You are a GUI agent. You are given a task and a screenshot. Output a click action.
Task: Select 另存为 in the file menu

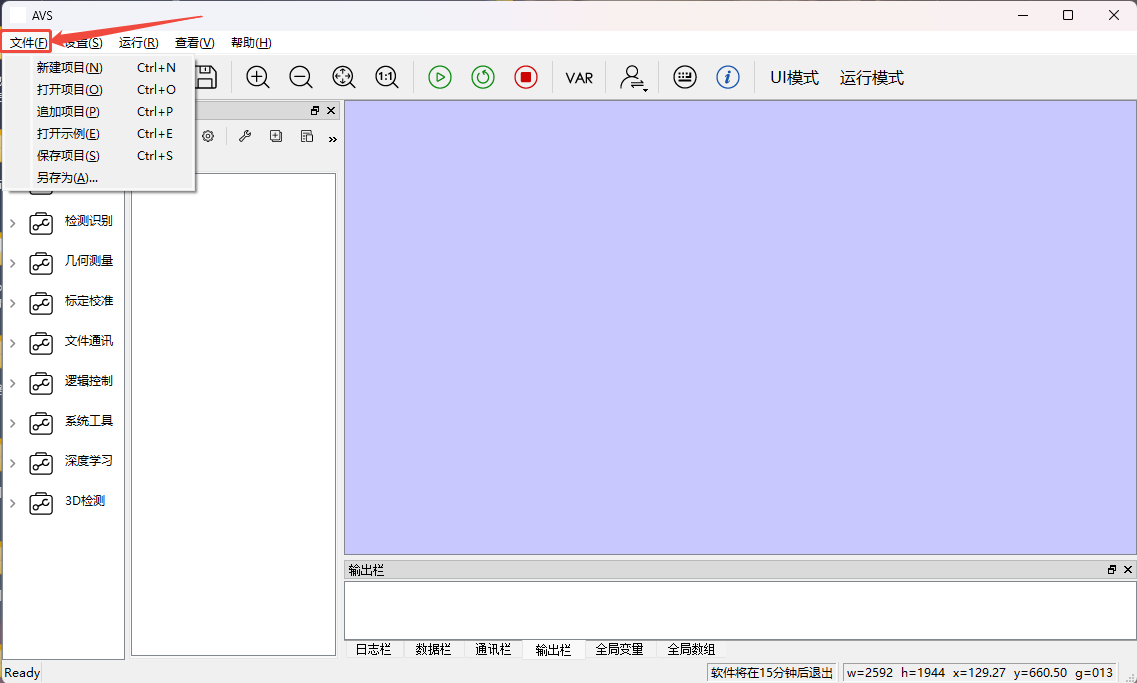coord(67,178)
